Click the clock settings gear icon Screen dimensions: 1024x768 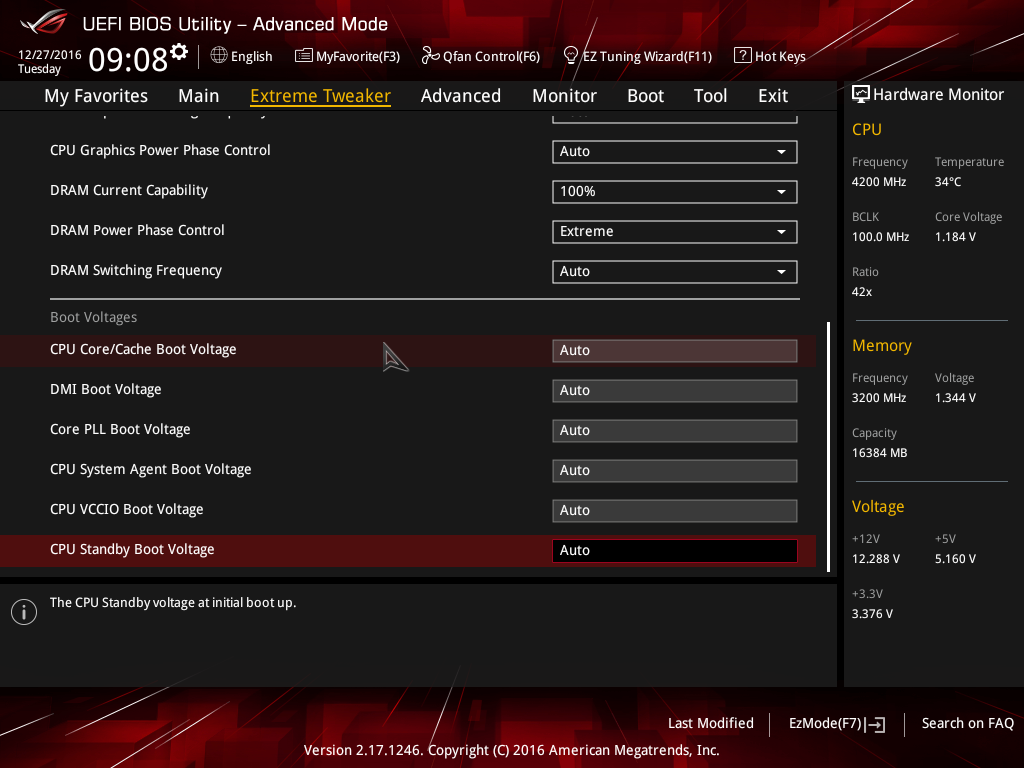coord(180,52)
